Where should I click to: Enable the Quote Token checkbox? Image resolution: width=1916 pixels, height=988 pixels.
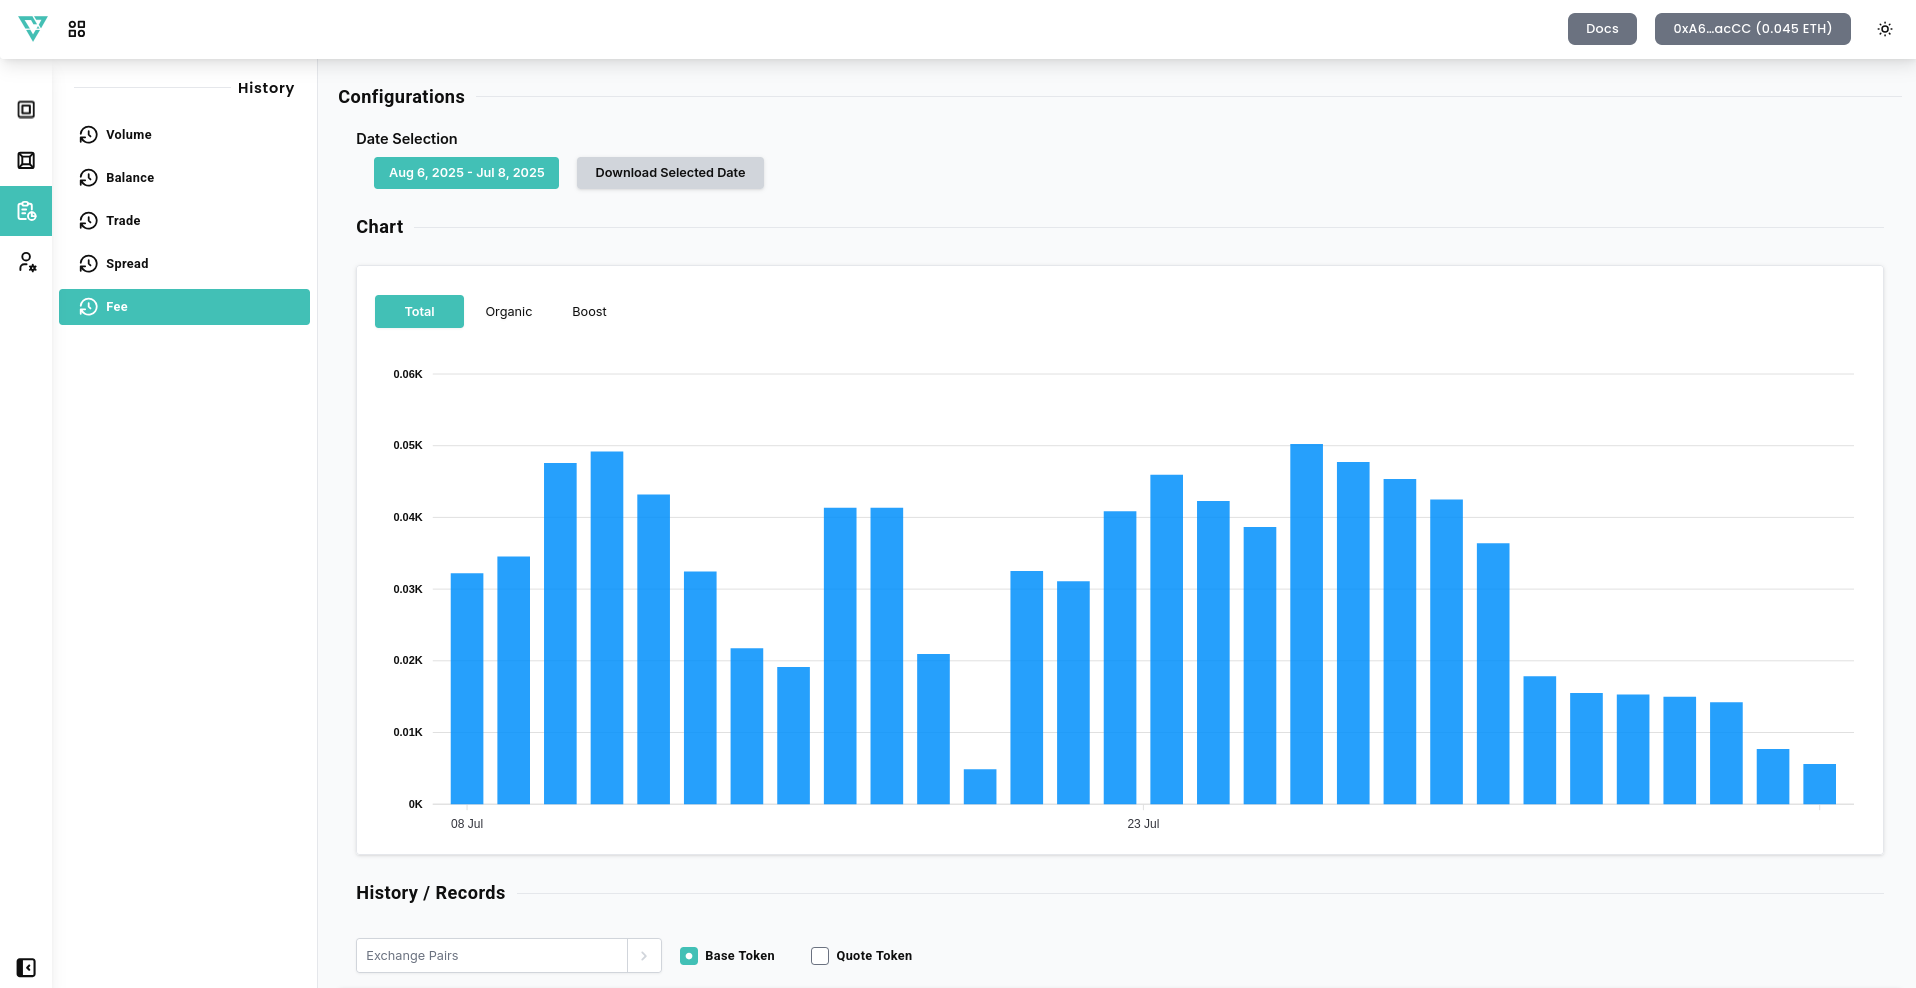(x=820, y=956)
